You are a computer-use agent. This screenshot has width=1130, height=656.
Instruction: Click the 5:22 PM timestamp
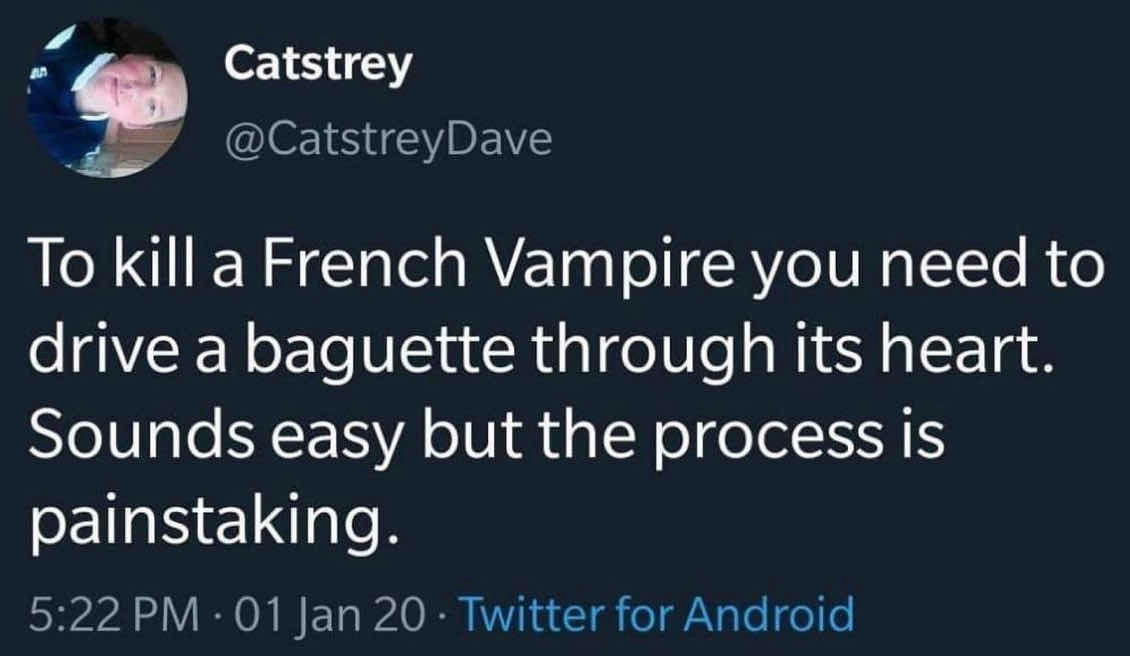pos(114,615)
